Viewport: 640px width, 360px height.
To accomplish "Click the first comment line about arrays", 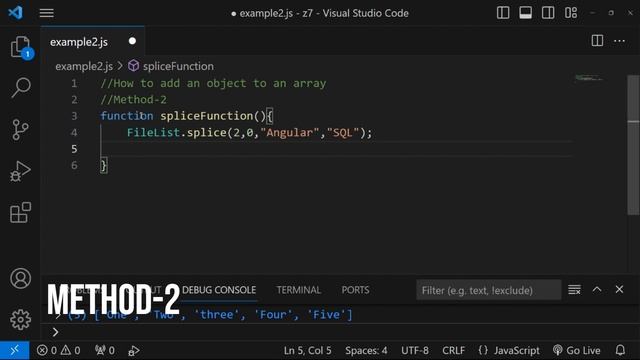I will pyautogui.click(x=213, y=83).
